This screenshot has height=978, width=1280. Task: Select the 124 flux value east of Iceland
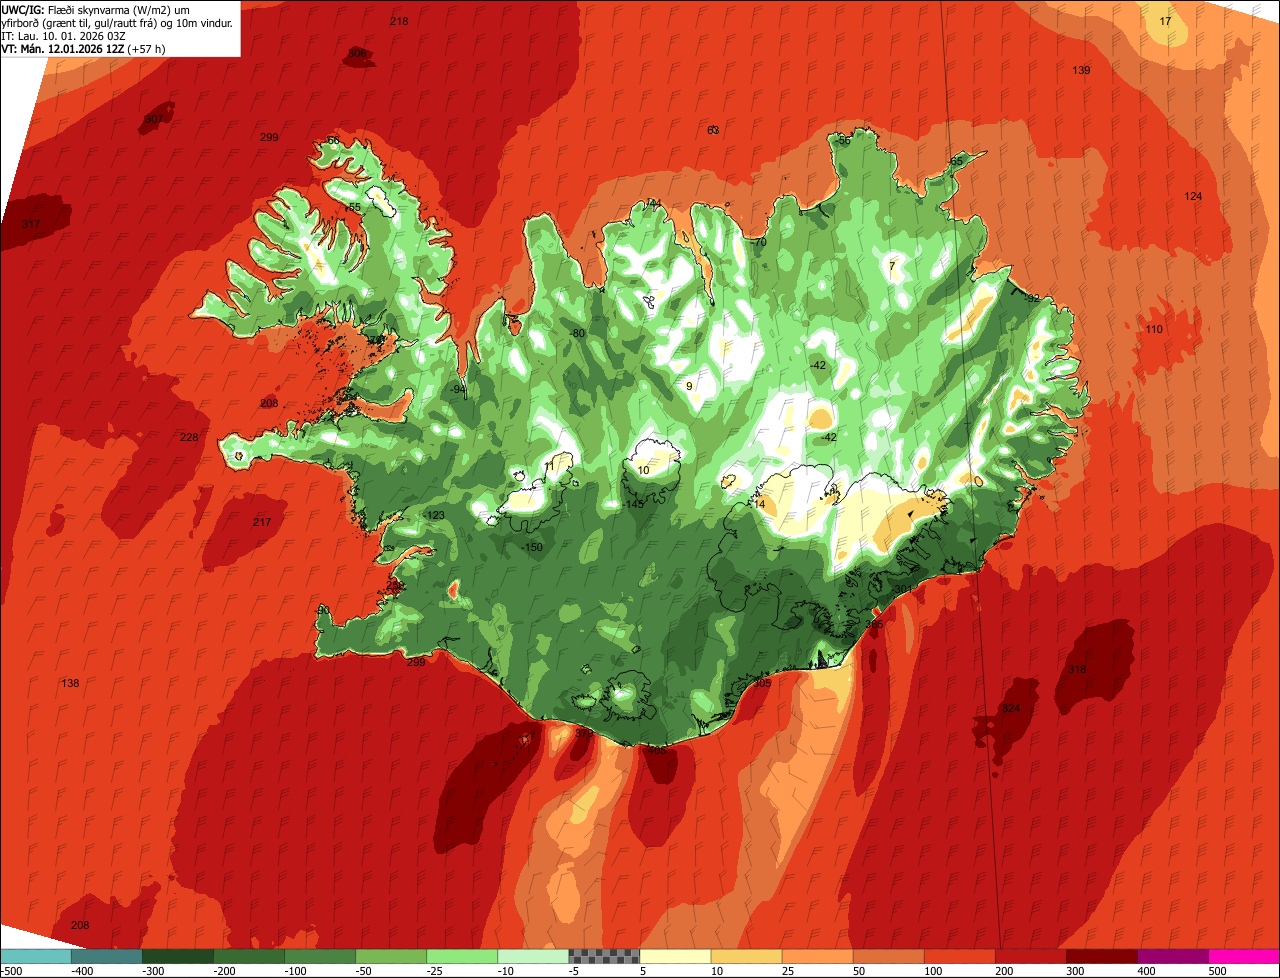click(x=1193, y=196)
